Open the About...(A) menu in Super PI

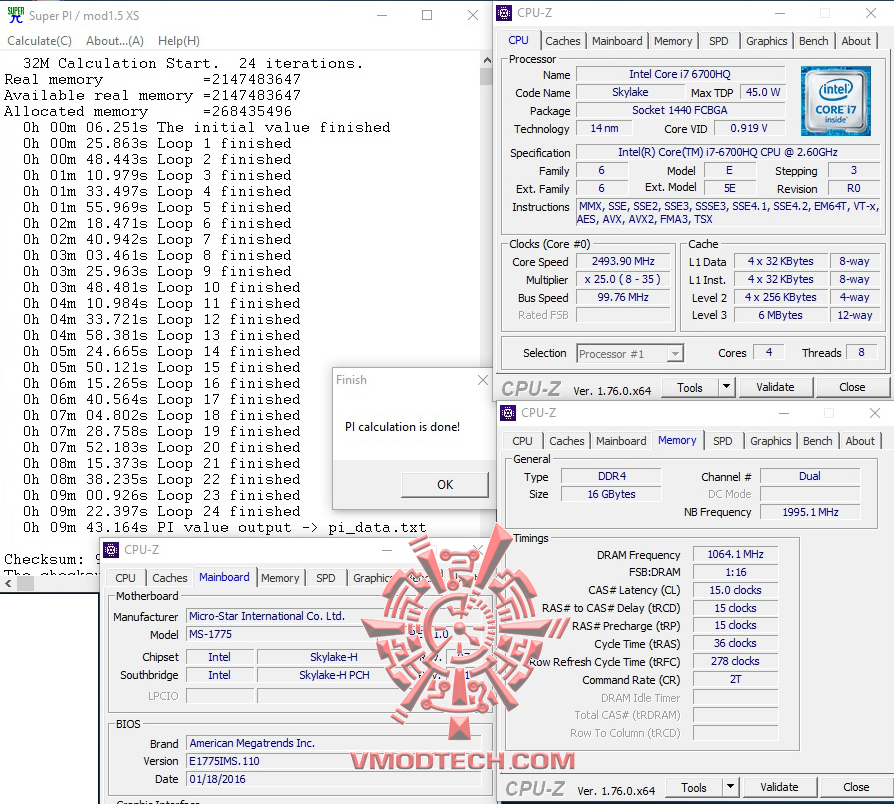pyautogui.click(x=115, y=41)
